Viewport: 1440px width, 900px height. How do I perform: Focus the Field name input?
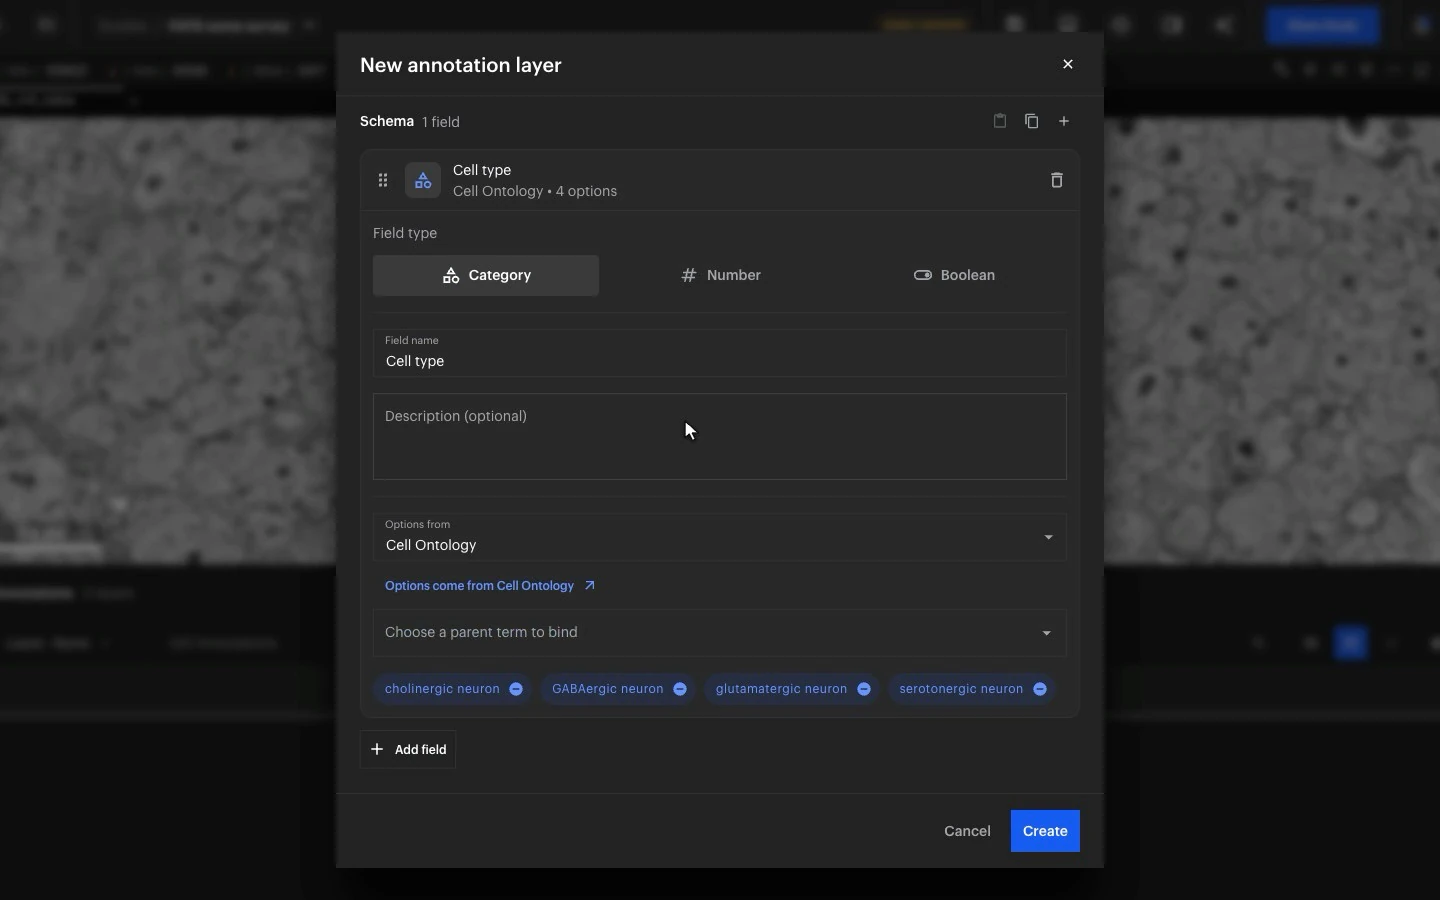[720, 353]
